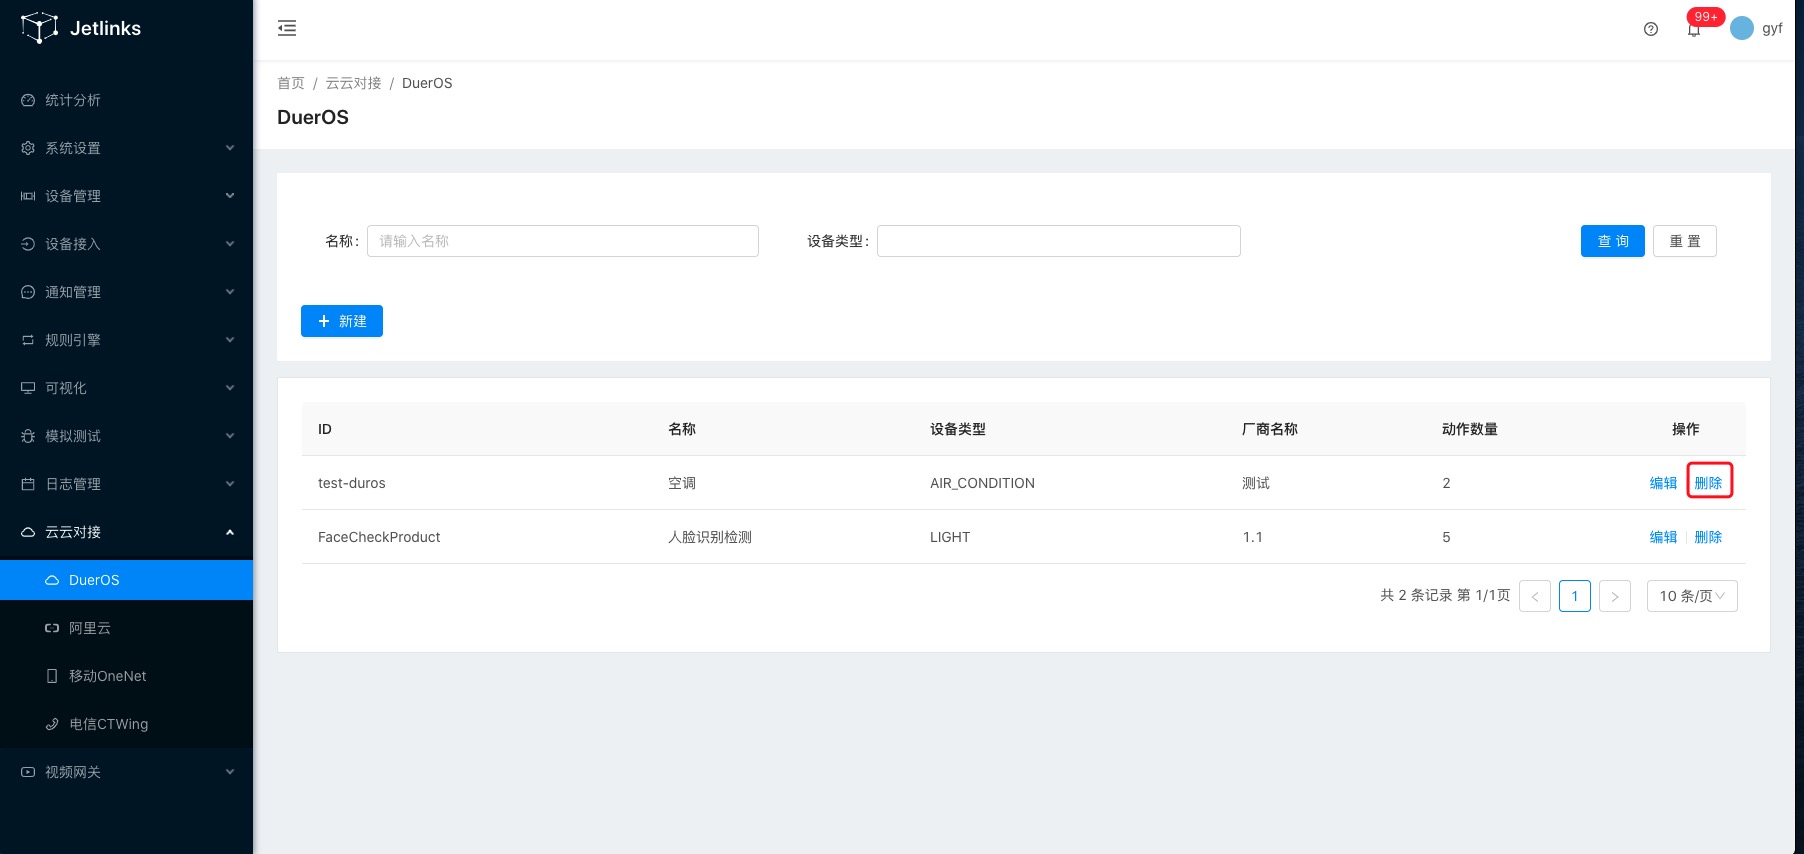Open 移动OneNet sidebar item
1804x854 pixels.
107,676
